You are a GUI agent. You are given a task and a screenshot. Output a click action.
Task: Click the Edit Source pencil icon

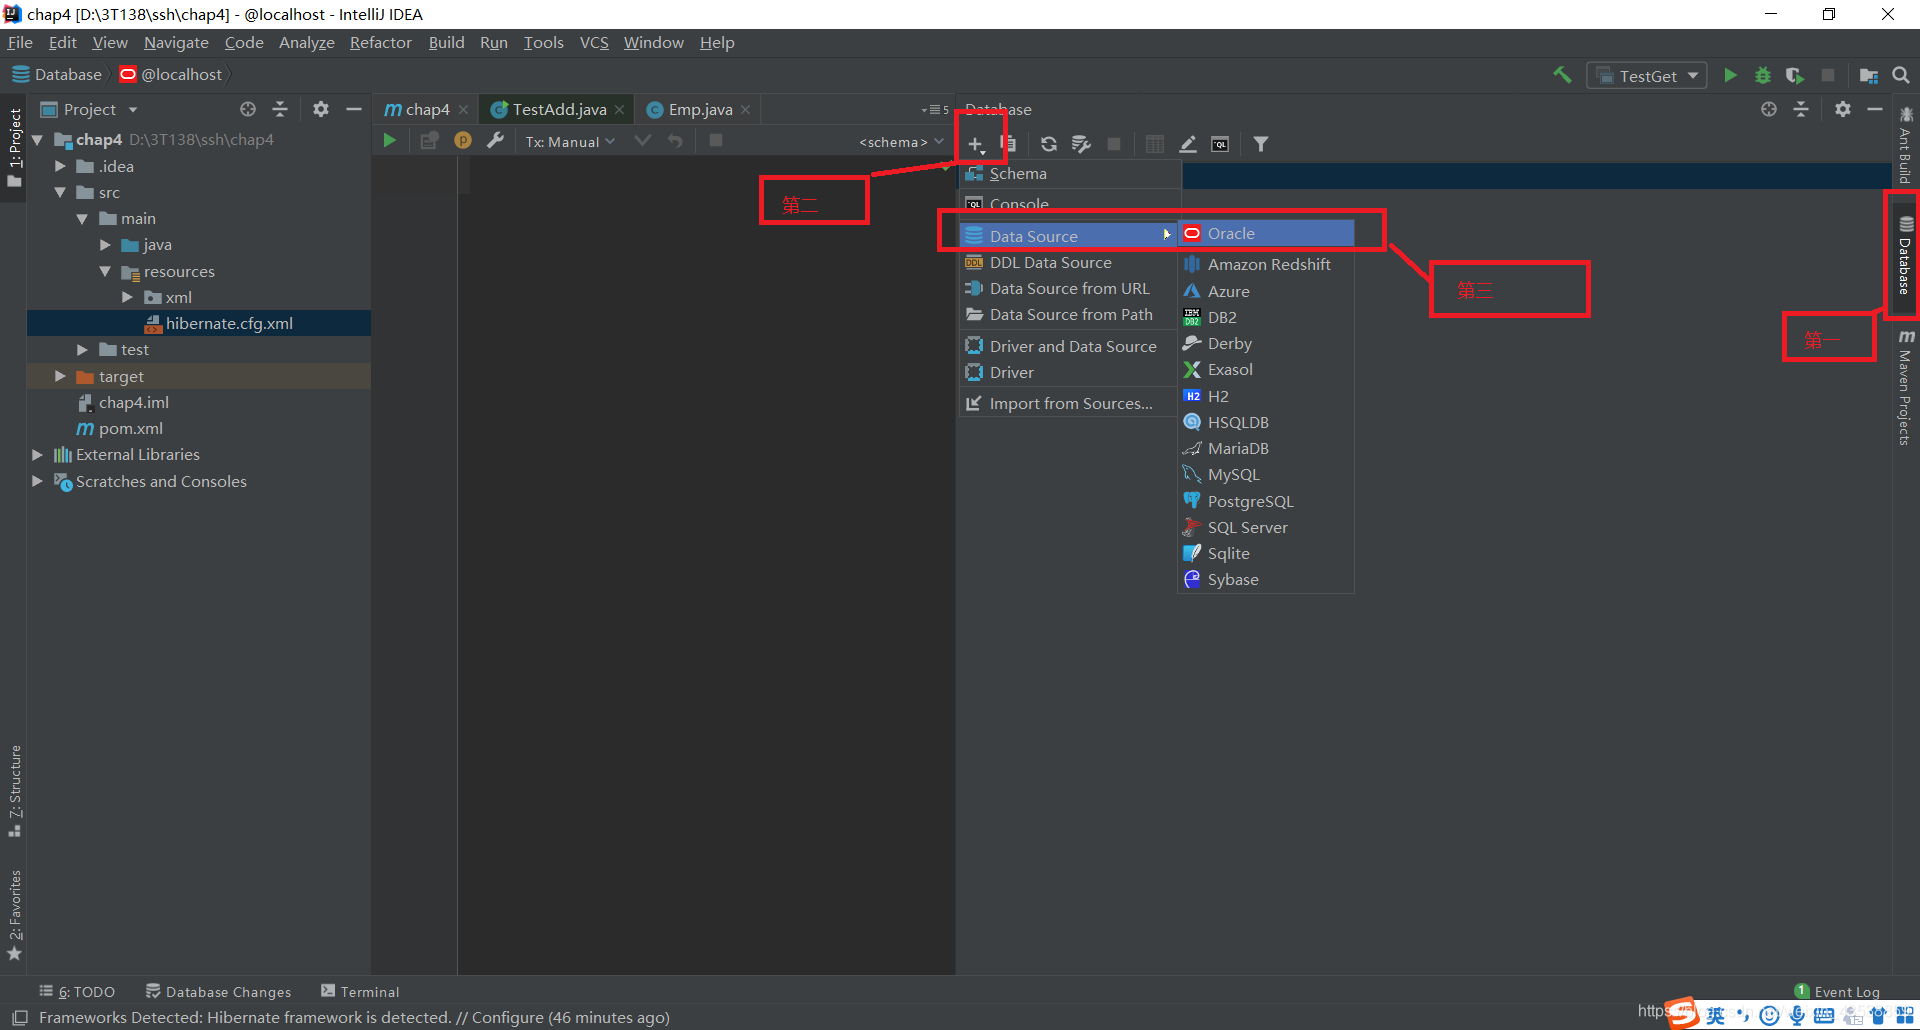tap(1188, 144)
